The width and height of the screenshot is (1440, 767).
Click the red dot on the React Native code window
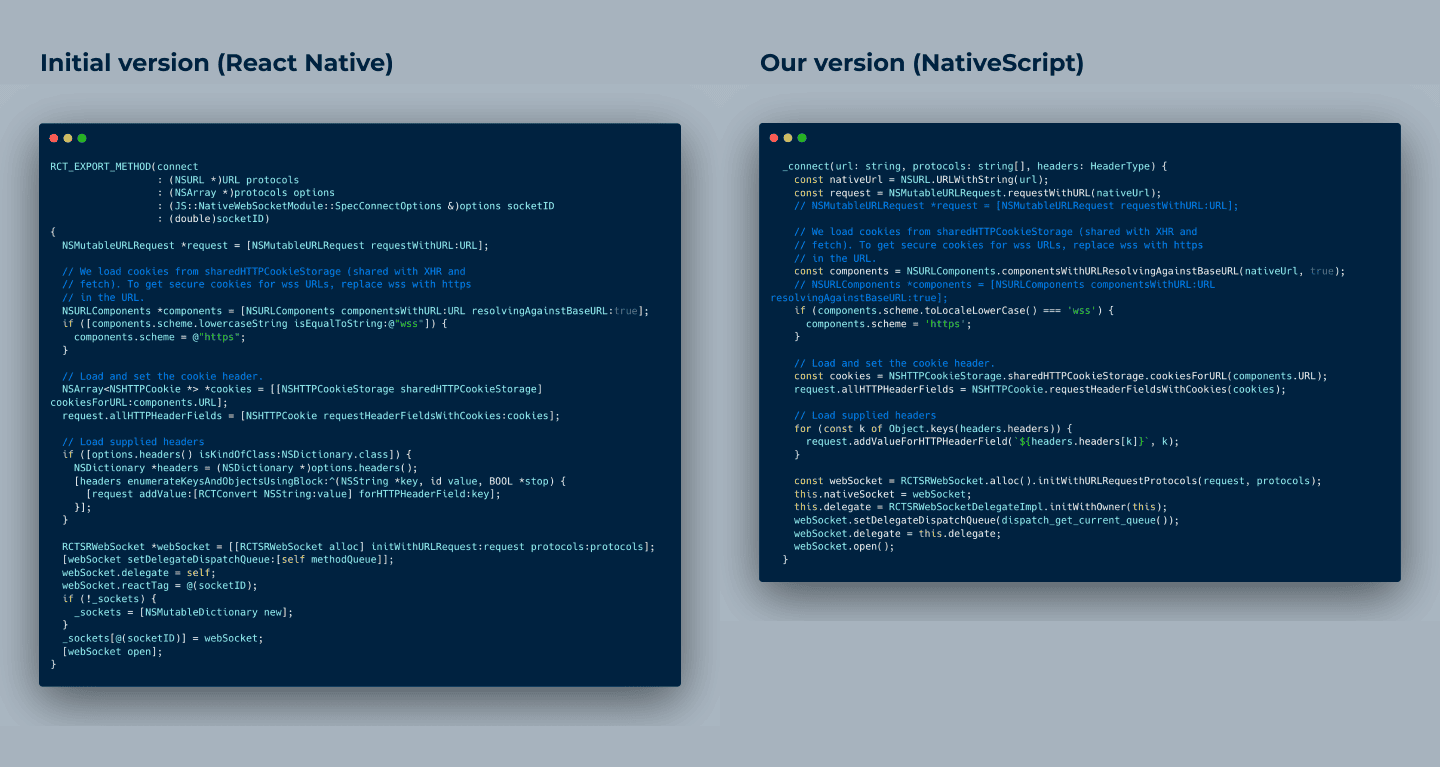pos(54,138)
